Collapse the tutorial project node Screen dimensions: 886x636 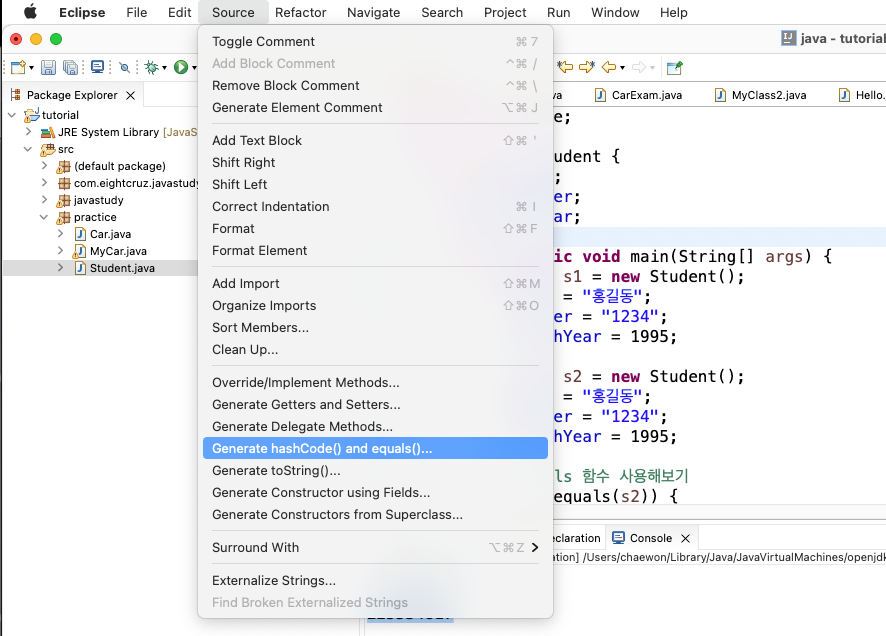click(x=12, y=115)
